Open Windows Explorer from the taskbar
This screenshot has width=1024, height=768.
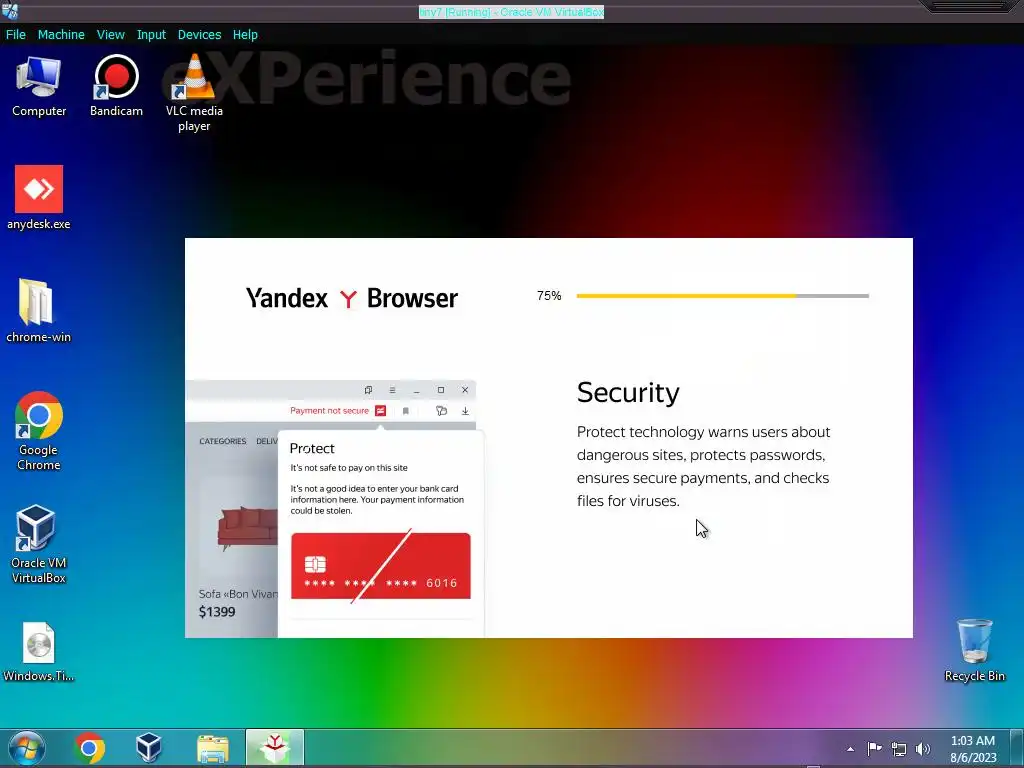click(213, 748)
